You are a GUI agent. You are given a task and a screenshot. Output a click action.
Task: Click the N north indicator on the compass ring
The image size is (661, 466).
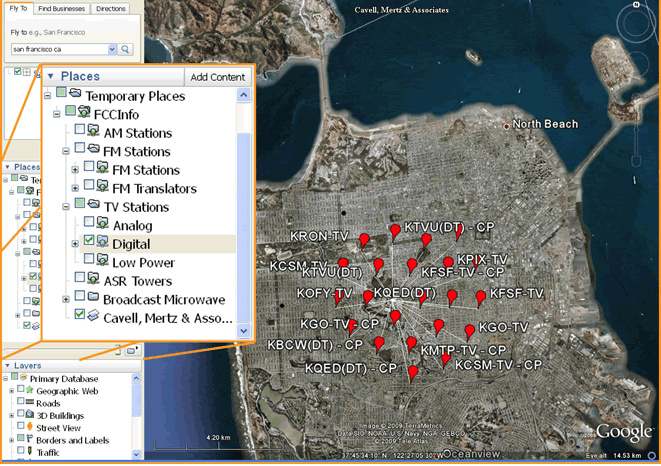636,4
